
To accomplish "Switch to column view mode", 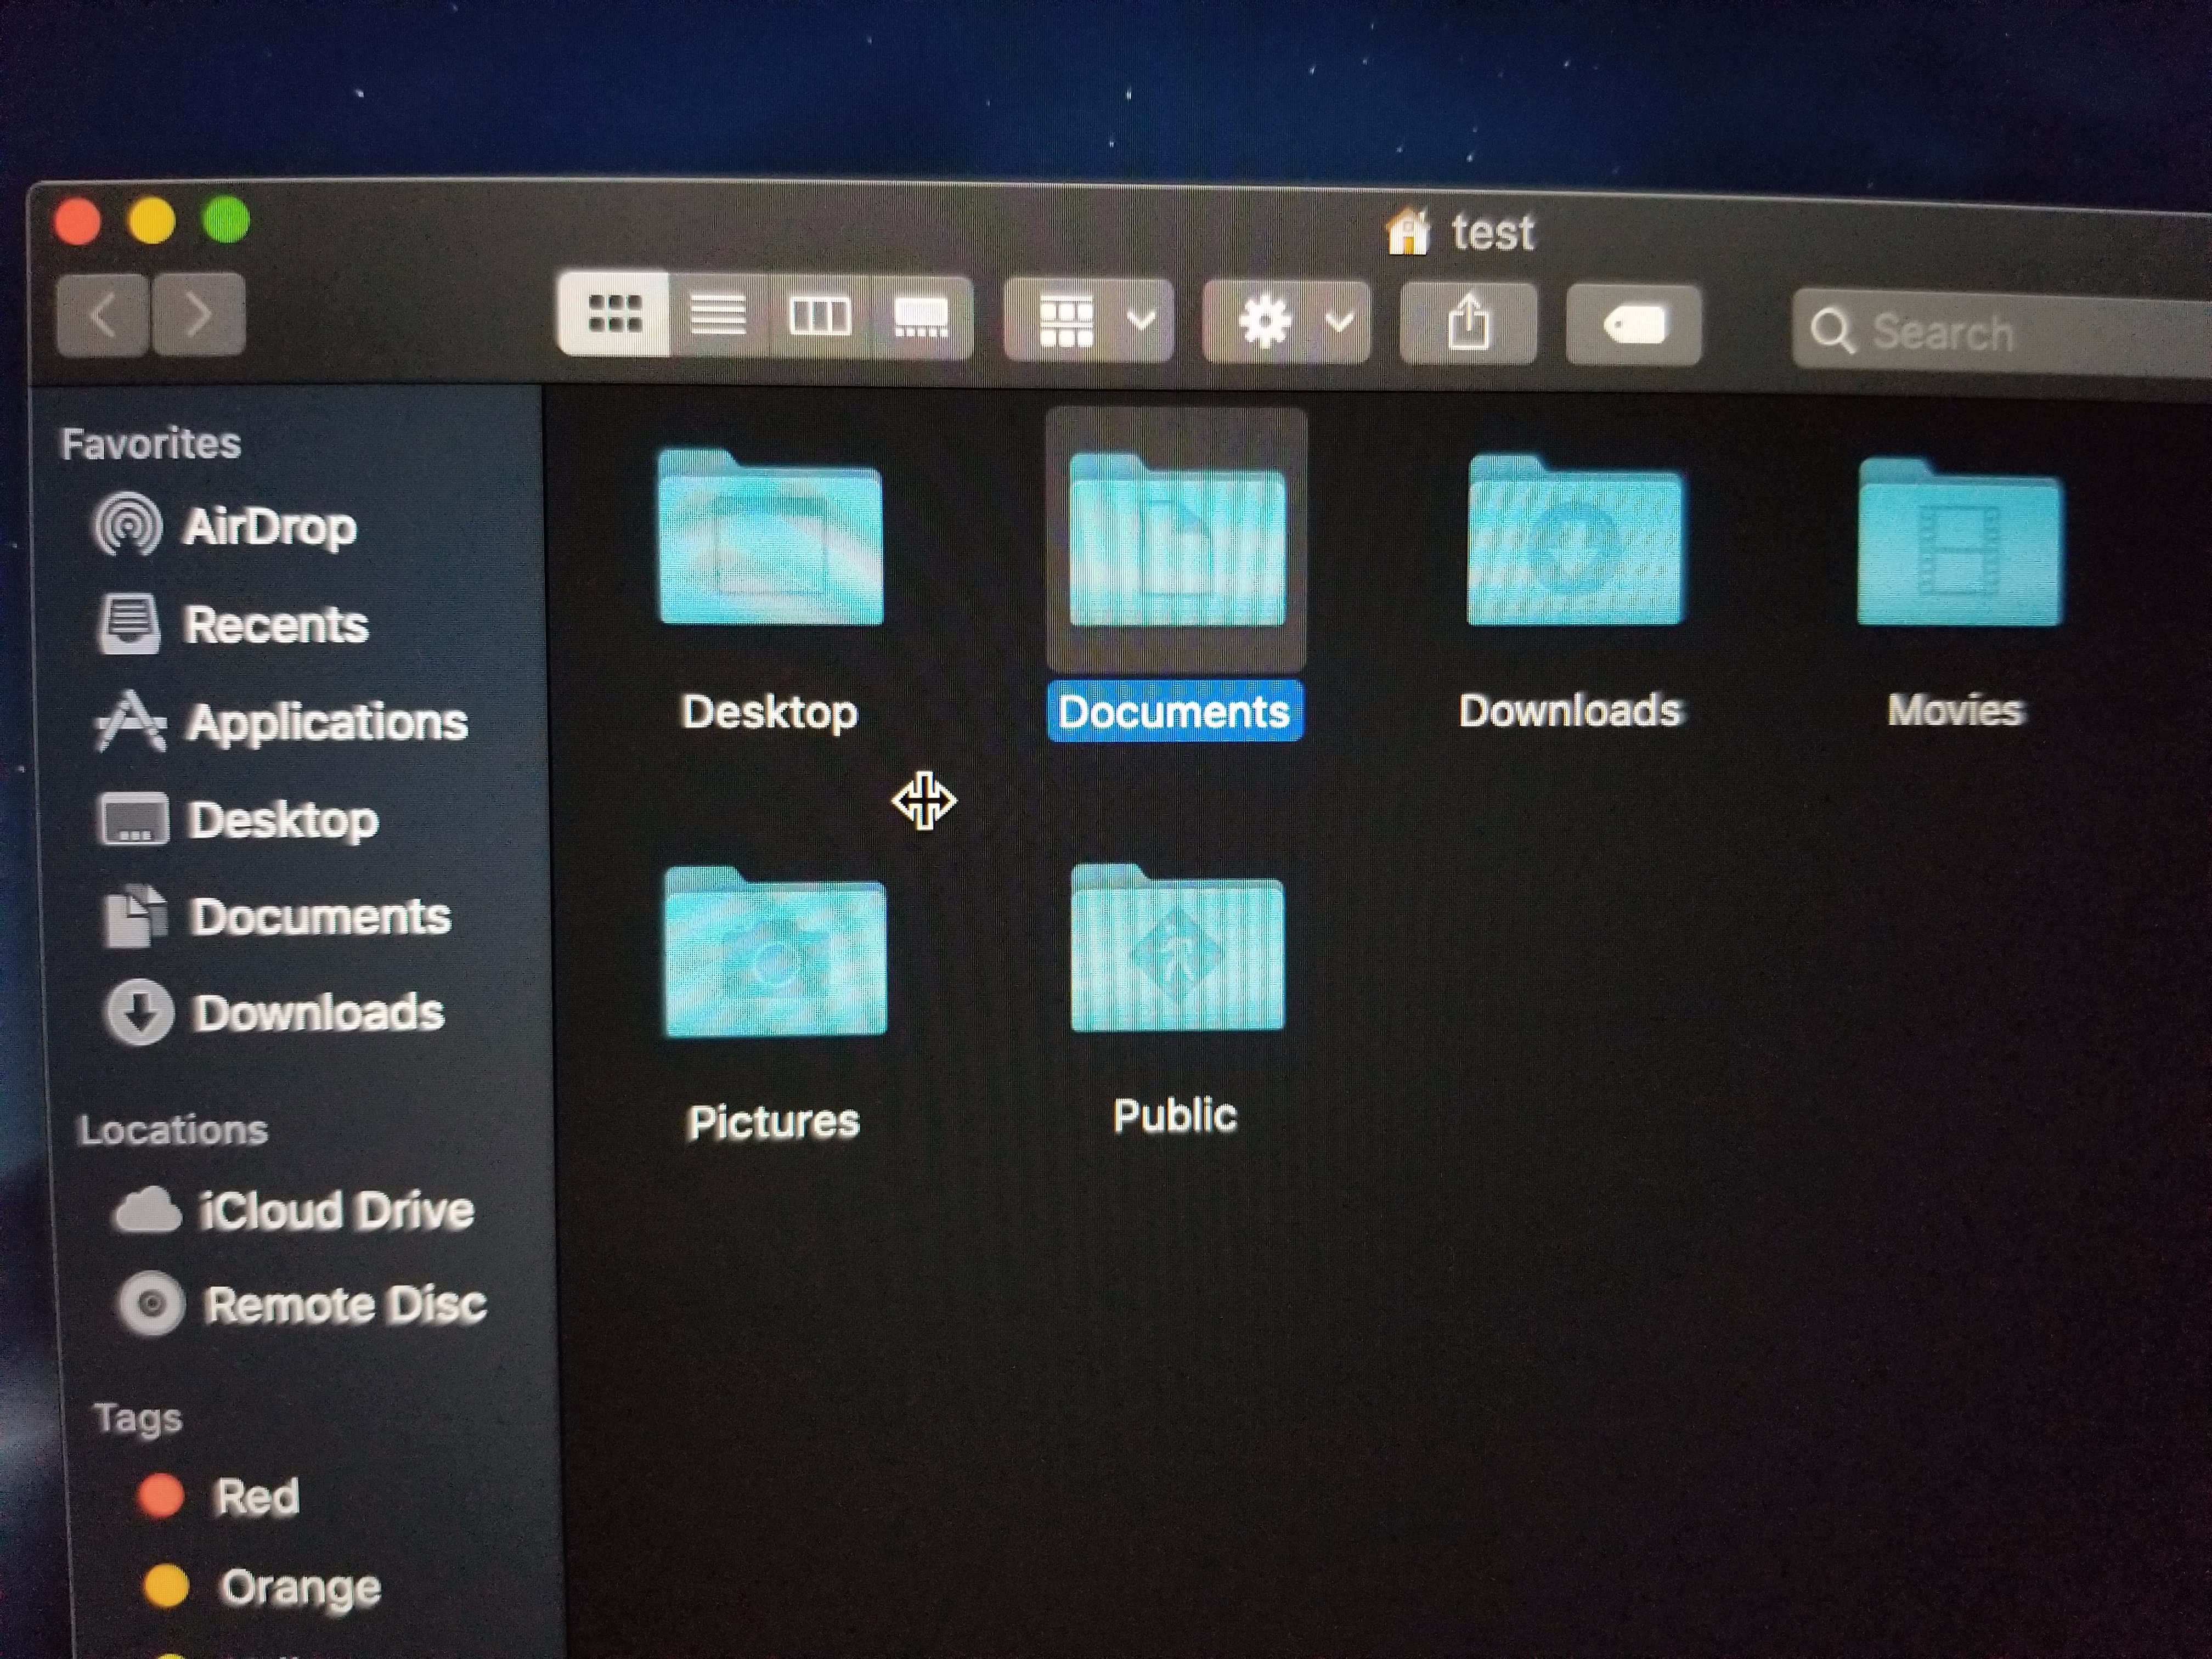I will (819, 318).
